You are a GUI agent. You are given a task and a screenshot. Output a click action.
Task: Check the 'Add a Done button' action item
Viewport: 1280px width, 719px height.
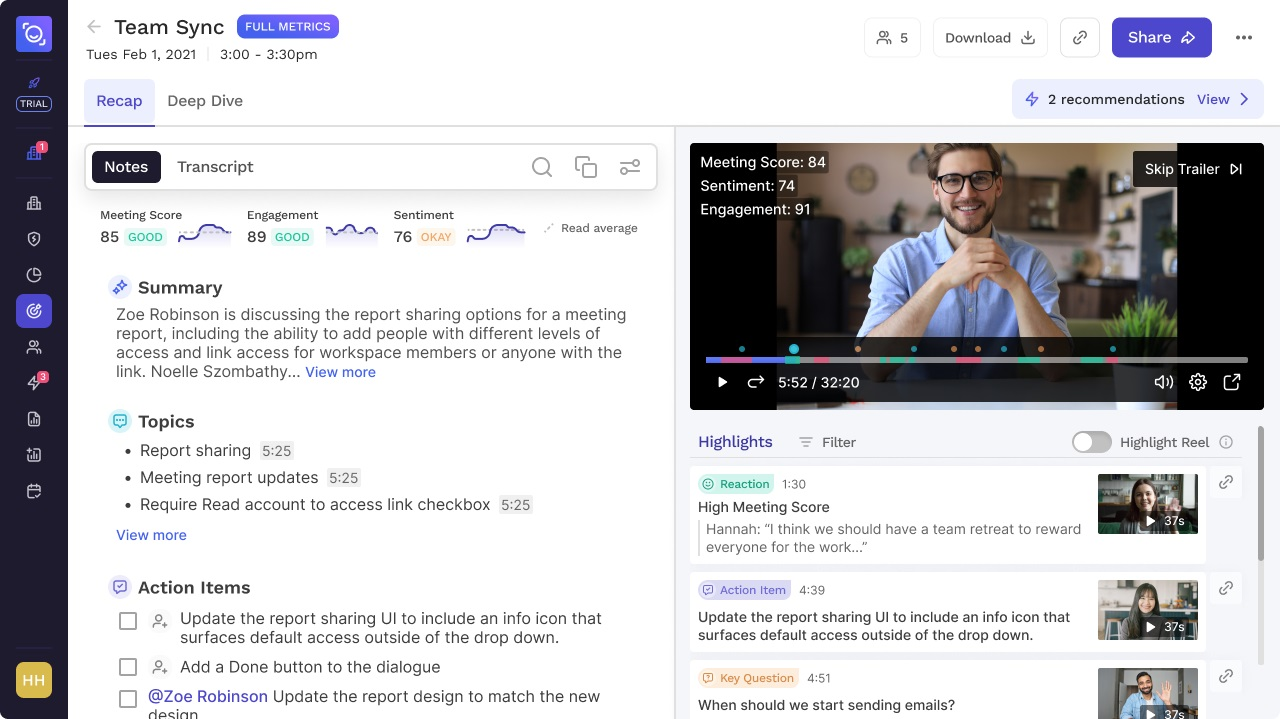coord(128,667)
